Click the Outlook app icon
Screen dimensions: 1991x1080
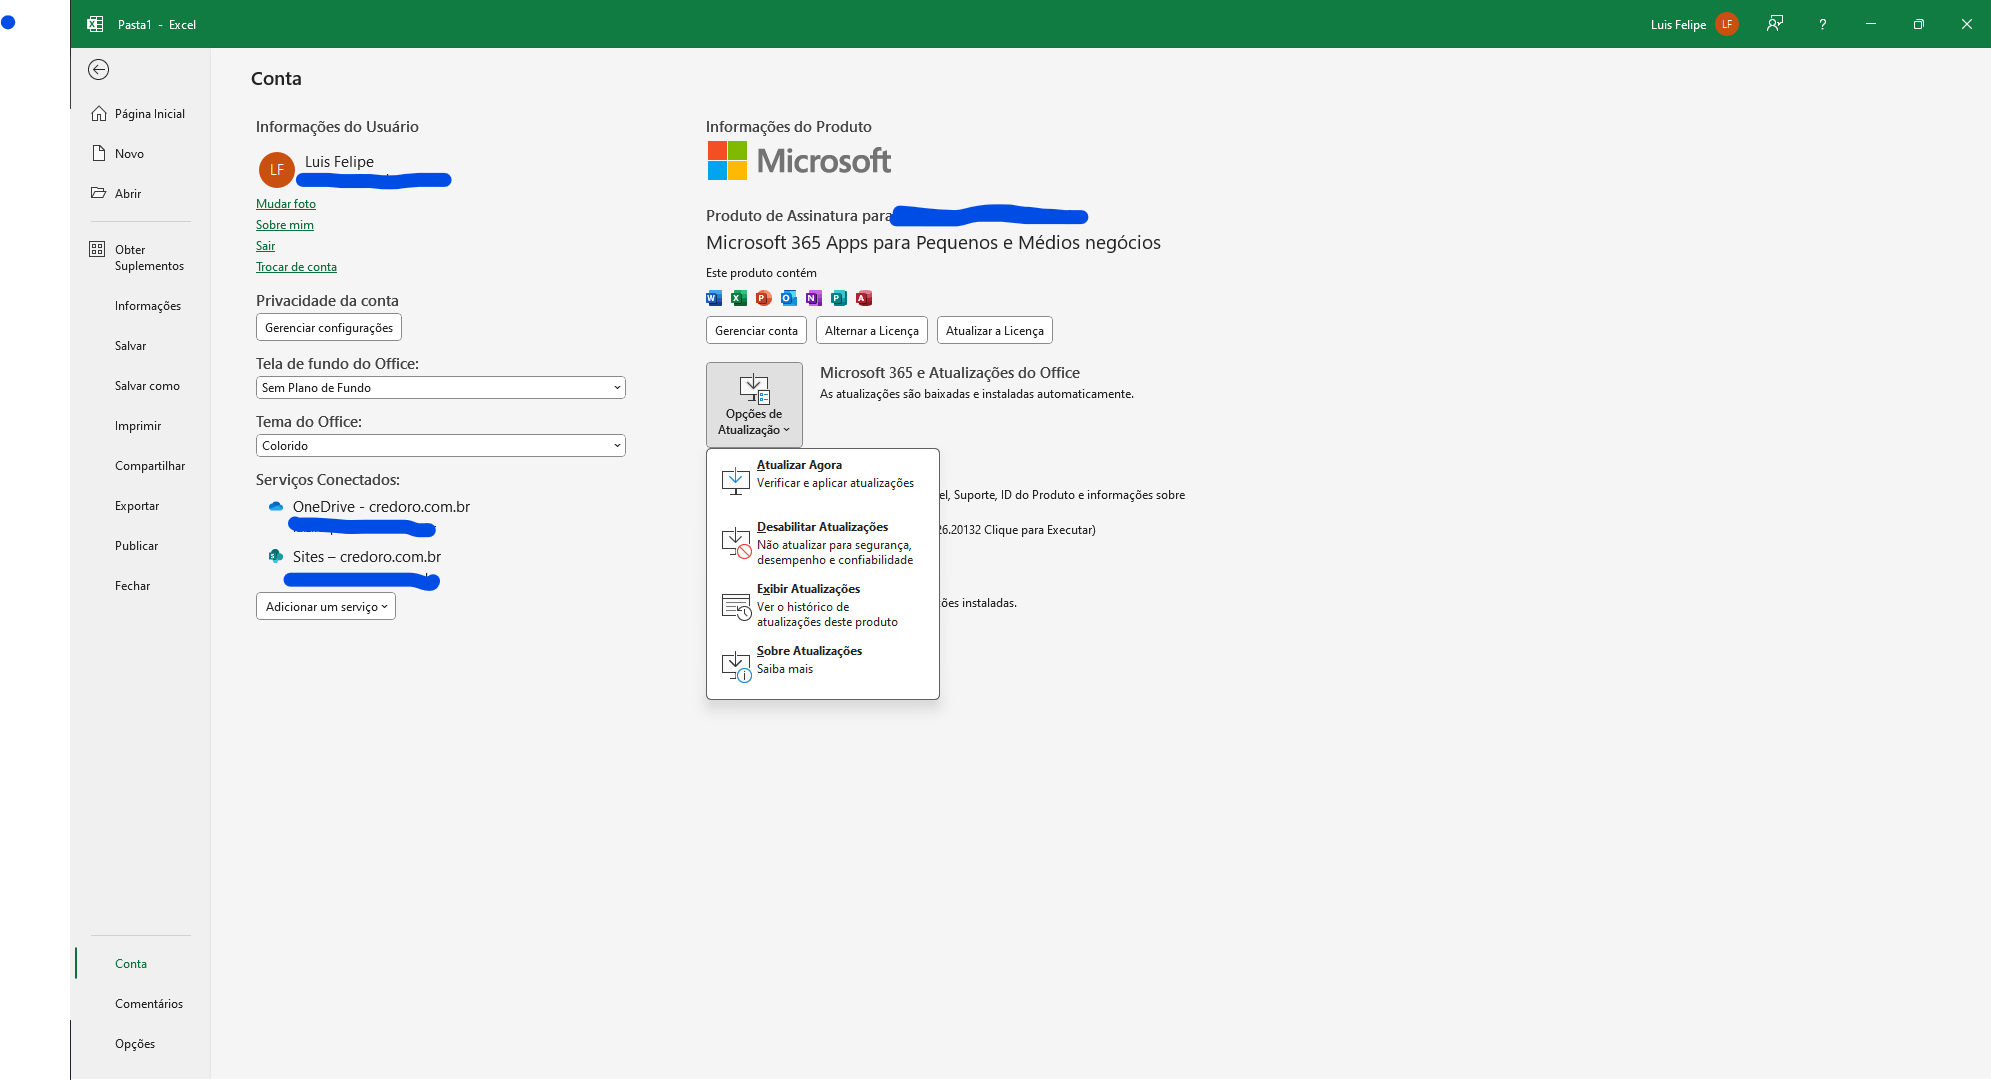pyautogui.click(x=789, y=298)
